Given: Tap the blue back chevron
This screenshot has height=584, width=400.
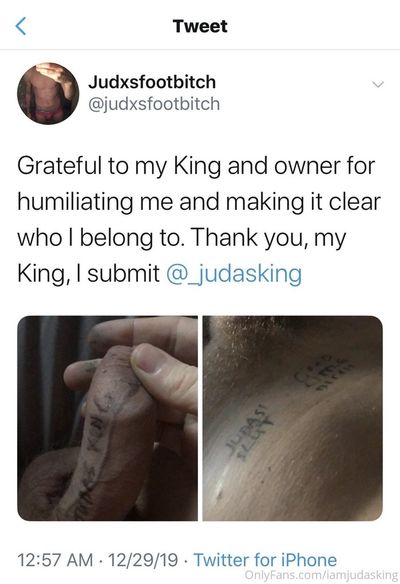Looking at the screenshot, I should pyautogui.click(x=21, y=26).
